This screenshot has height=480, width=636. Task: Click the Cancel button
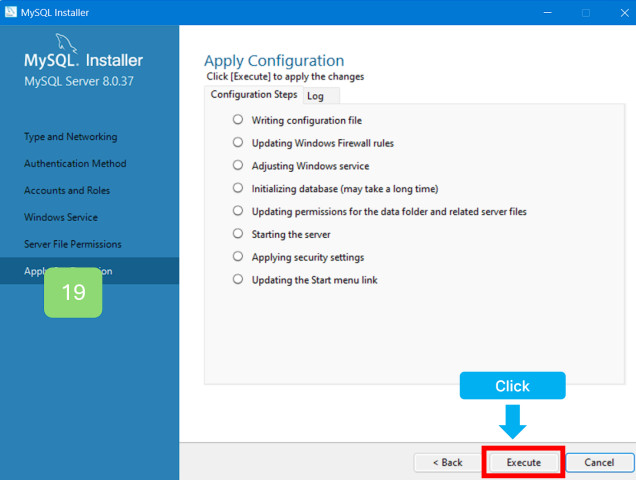599,462
